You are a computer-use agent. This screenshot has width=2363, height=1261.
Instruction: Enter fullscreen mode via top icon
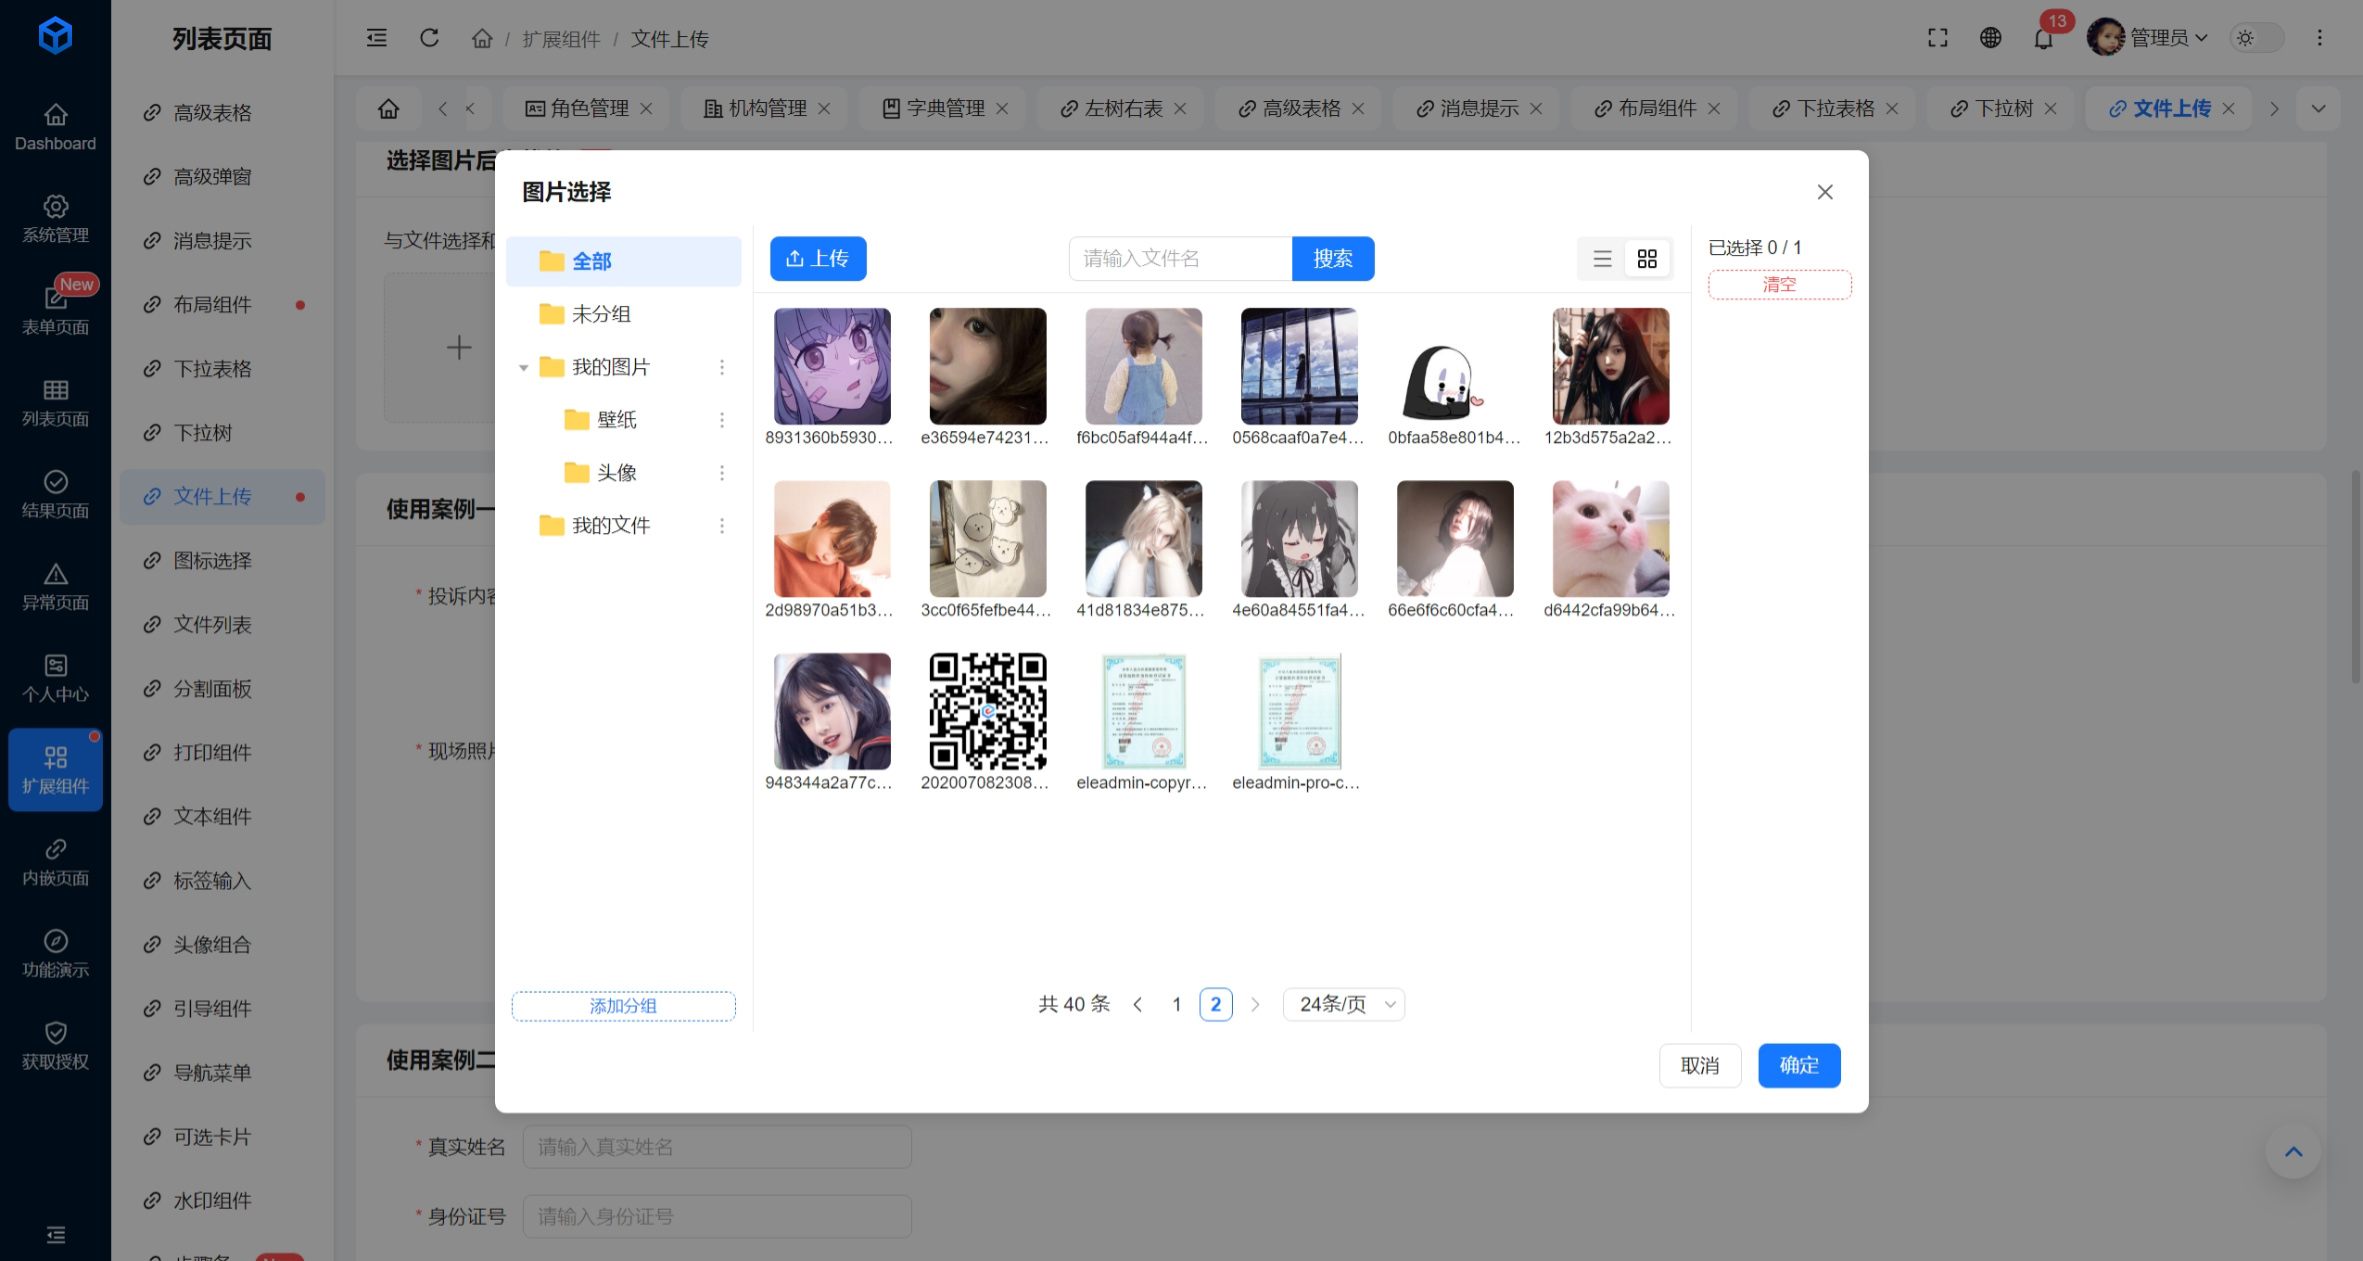click(1937, 38)
